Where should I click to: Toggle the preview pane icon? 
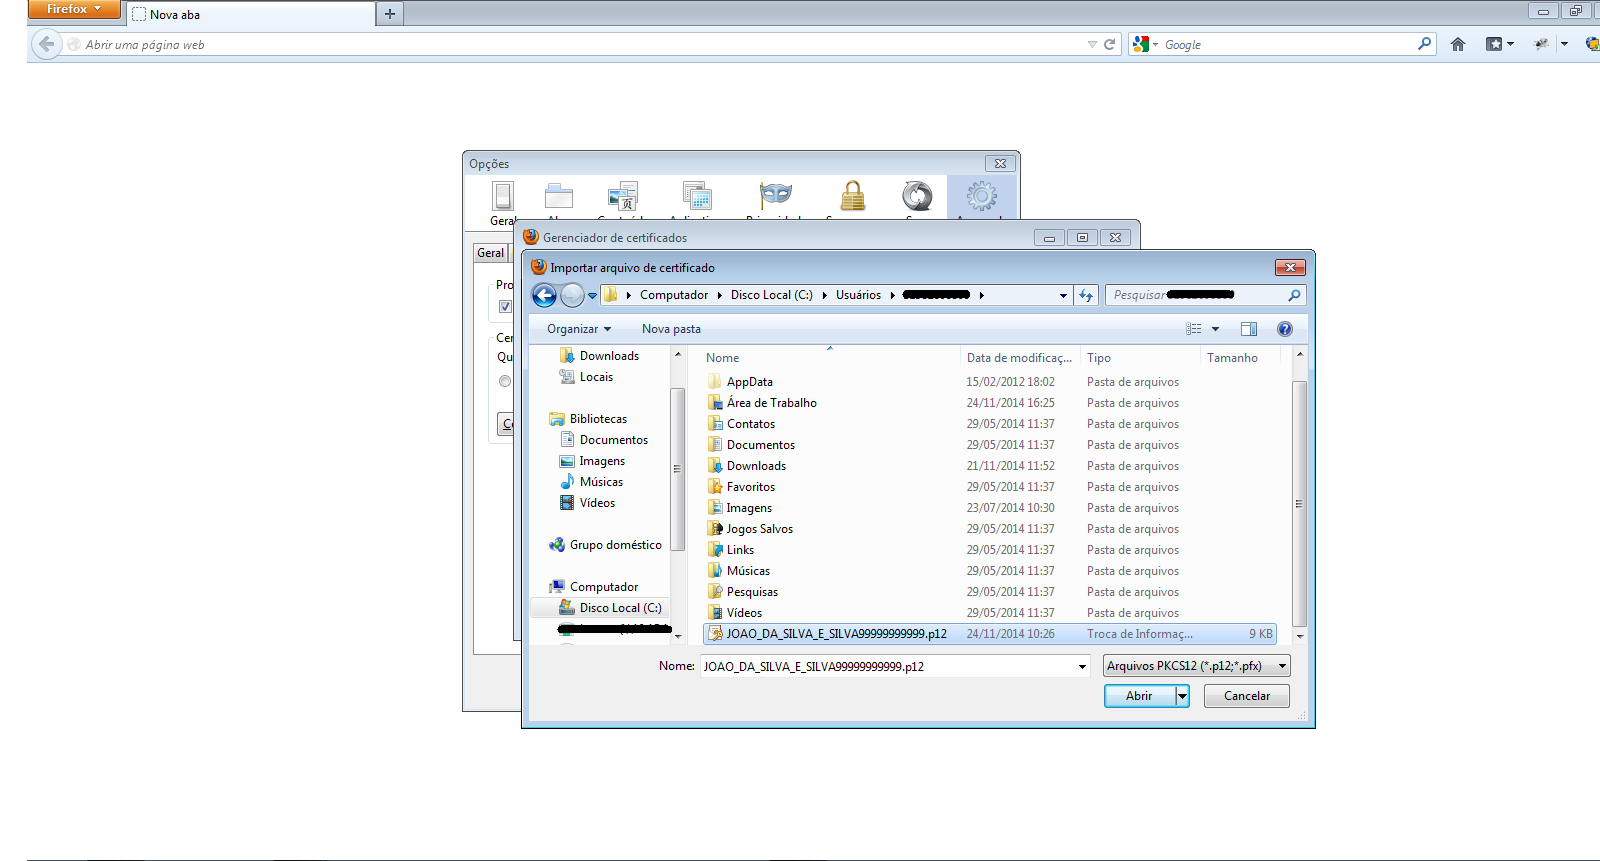1248,329
